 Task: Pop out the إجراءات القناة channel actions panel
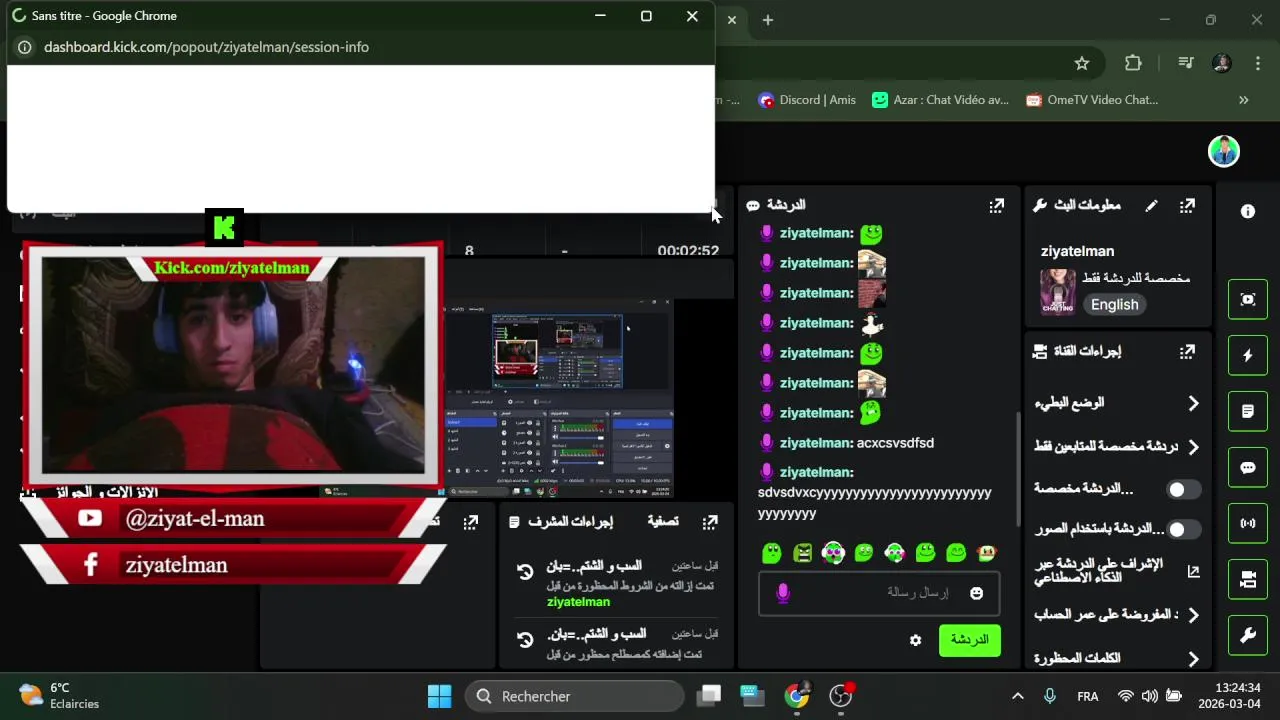1187,352
